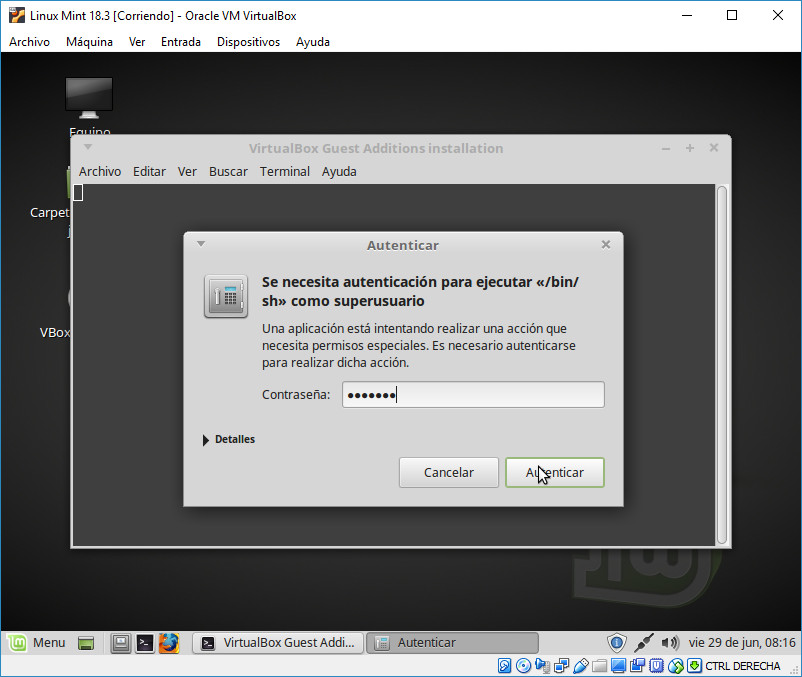The height and width of the screenshot is (677, 802).
Task: Open the Guest Additions terminal window menu arrow
Action: coord(88,147)
